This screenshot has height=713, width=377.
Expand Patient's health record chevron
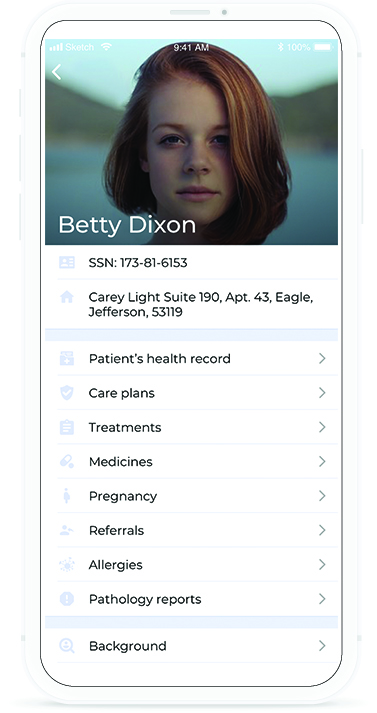click(322, 358)
